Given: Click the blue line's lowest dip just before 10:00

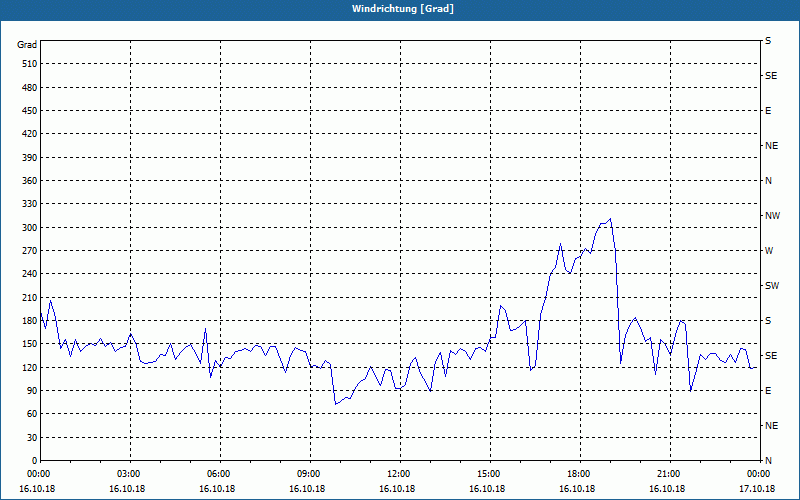Looking at the screenshot, I should click(x=335, y=405).
